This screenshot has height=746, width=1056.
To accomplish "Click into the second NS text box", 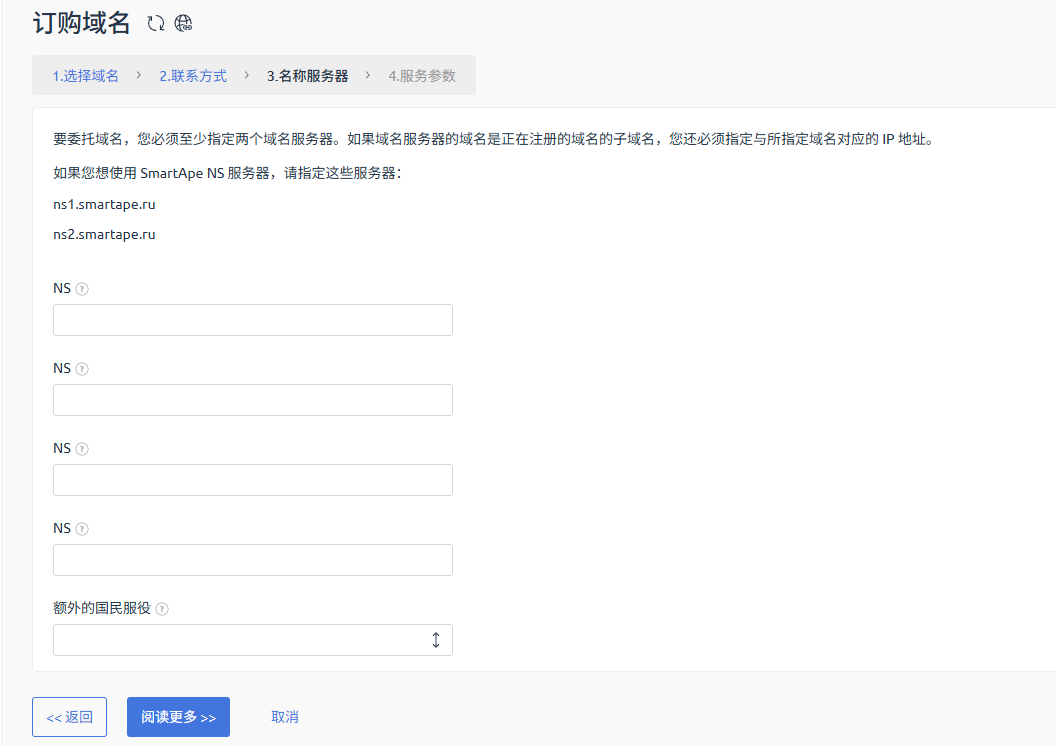I will pos(253,400).
